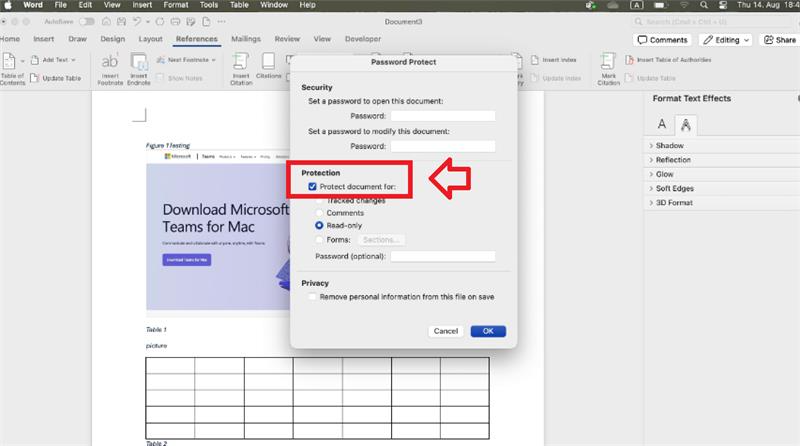The width and height of the screenshot is (800, 446).
Task: Open the Table menu in menu bar
Action: [x=239, y=5]
